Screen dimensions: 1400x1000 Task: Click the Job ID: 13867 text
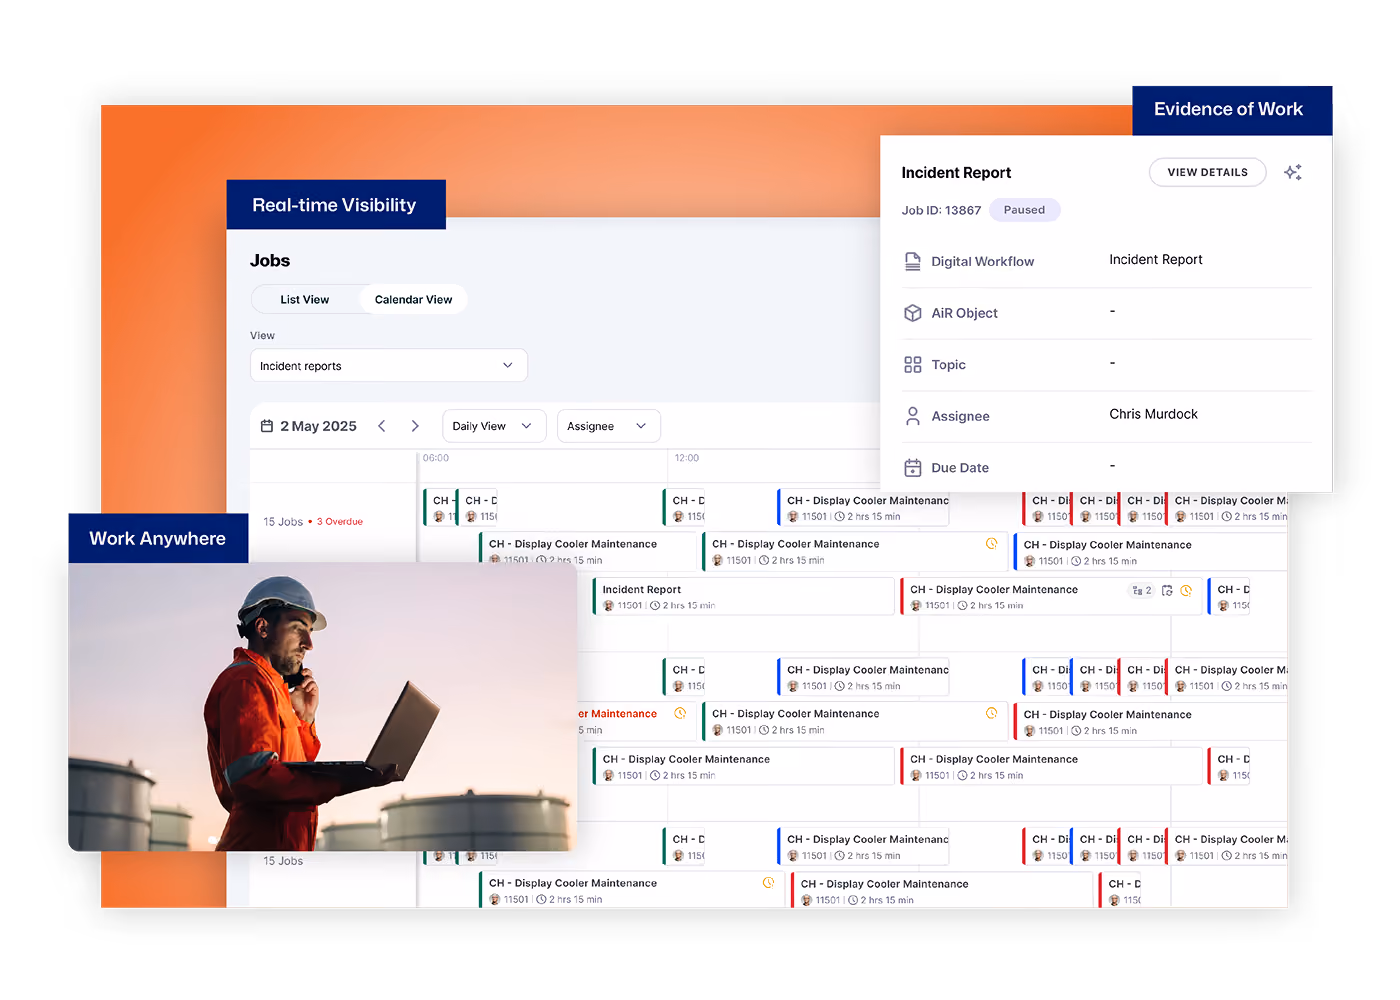coord(941,210)
